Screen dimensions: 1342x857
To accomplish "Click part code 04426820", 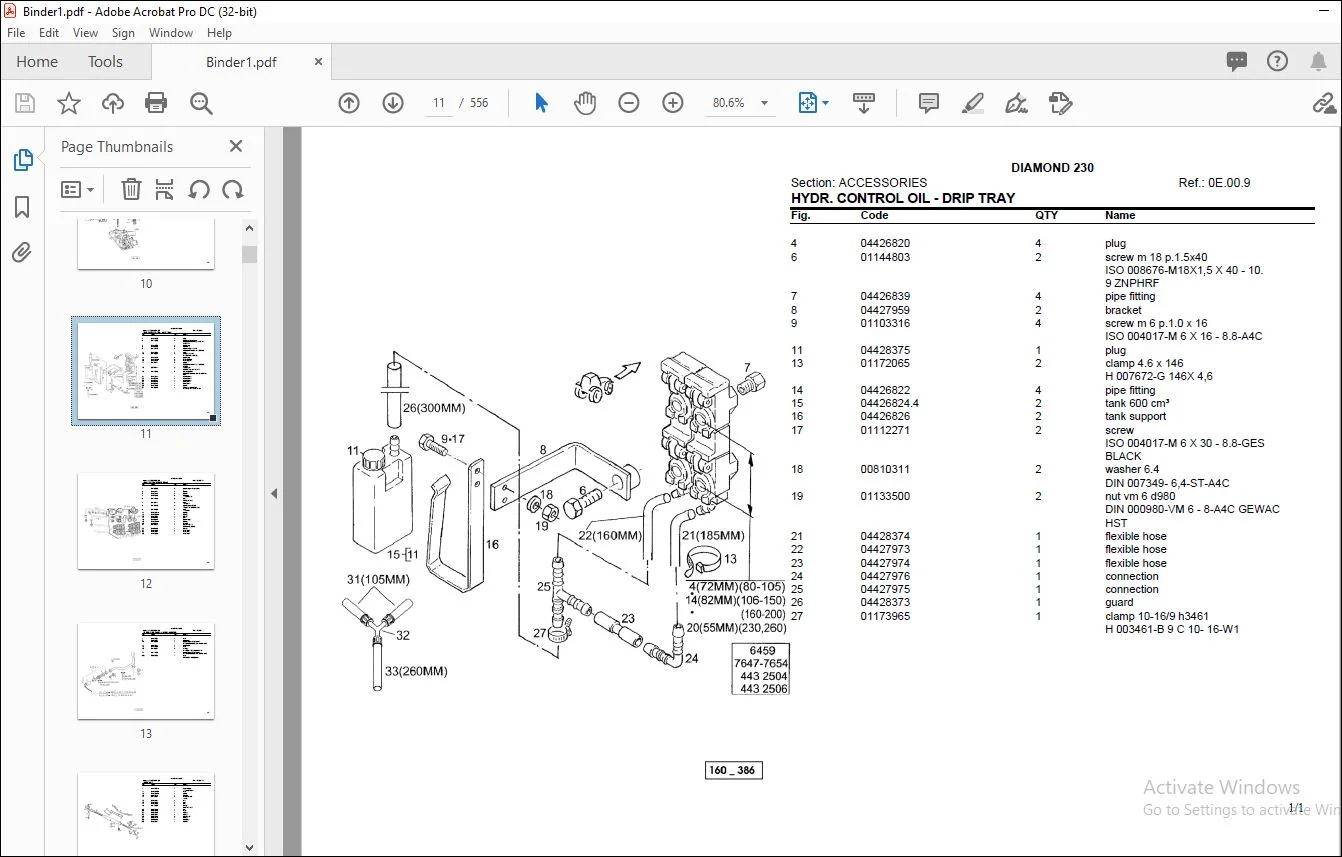I will click(x=885, y=243).
